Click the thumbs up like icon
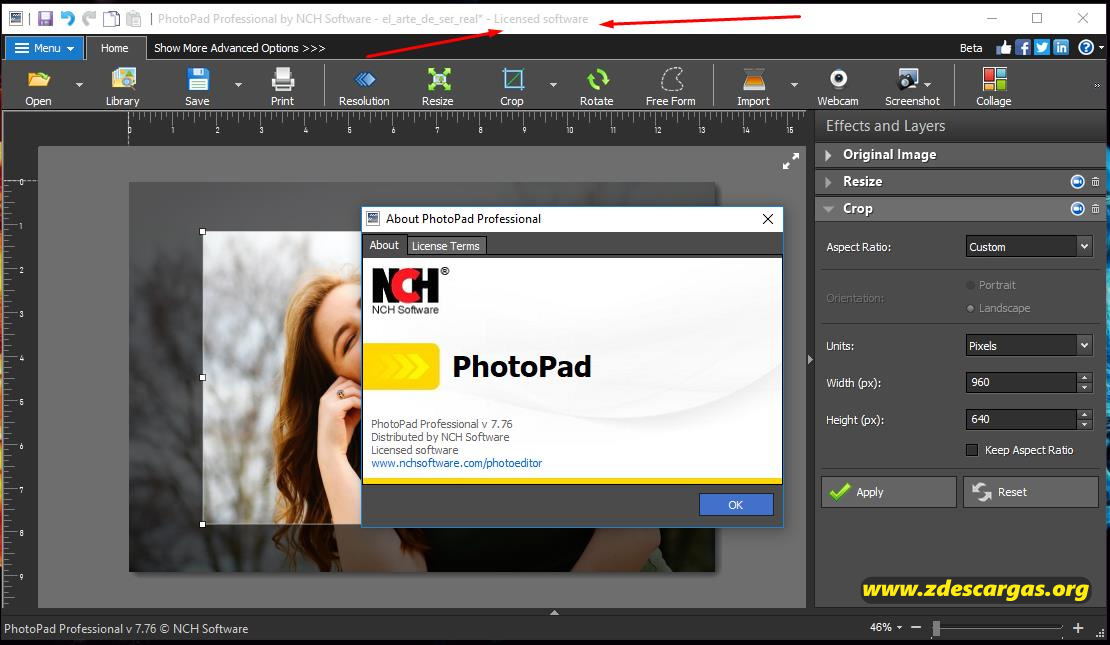The width and height of the screenshot is (1110, 645). pyautogui.click(x=1004, y=47)
